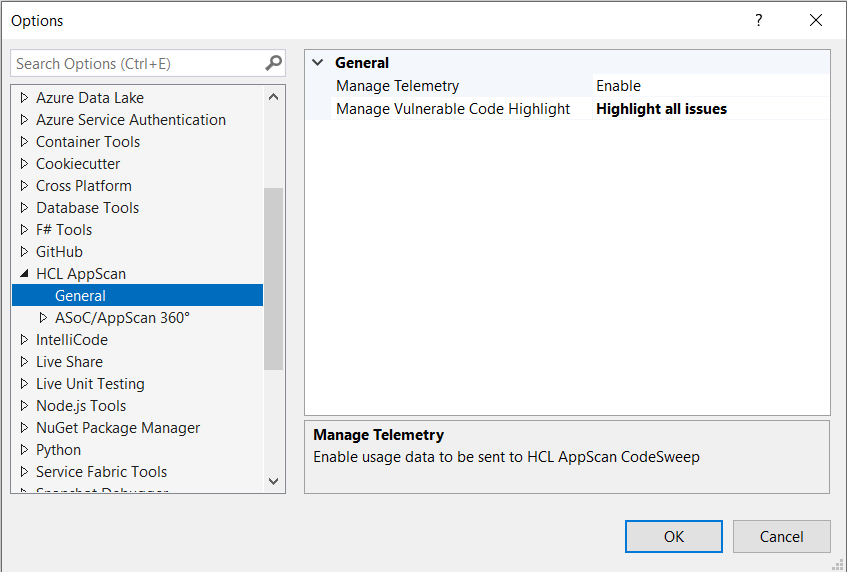Expand the IntelliCode node
This screenshot has width=847, height=572.
click(24, 340)
